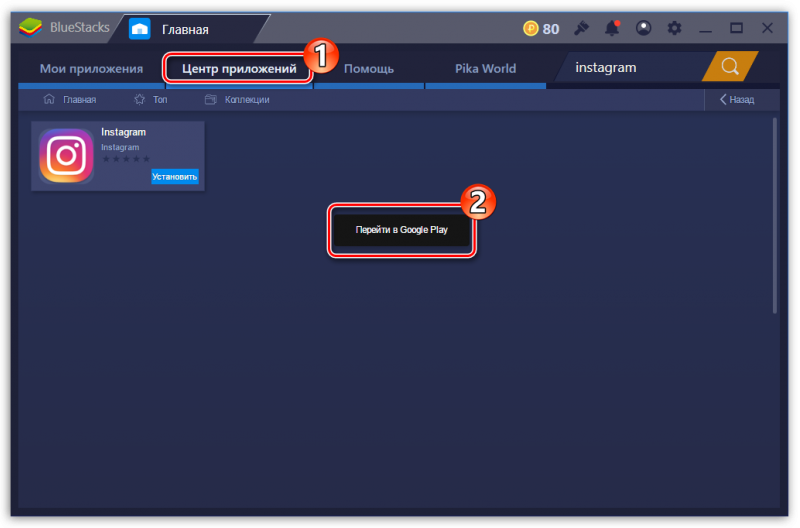Open the Коллекции section

pyautogui.click(x=247, y=100)
